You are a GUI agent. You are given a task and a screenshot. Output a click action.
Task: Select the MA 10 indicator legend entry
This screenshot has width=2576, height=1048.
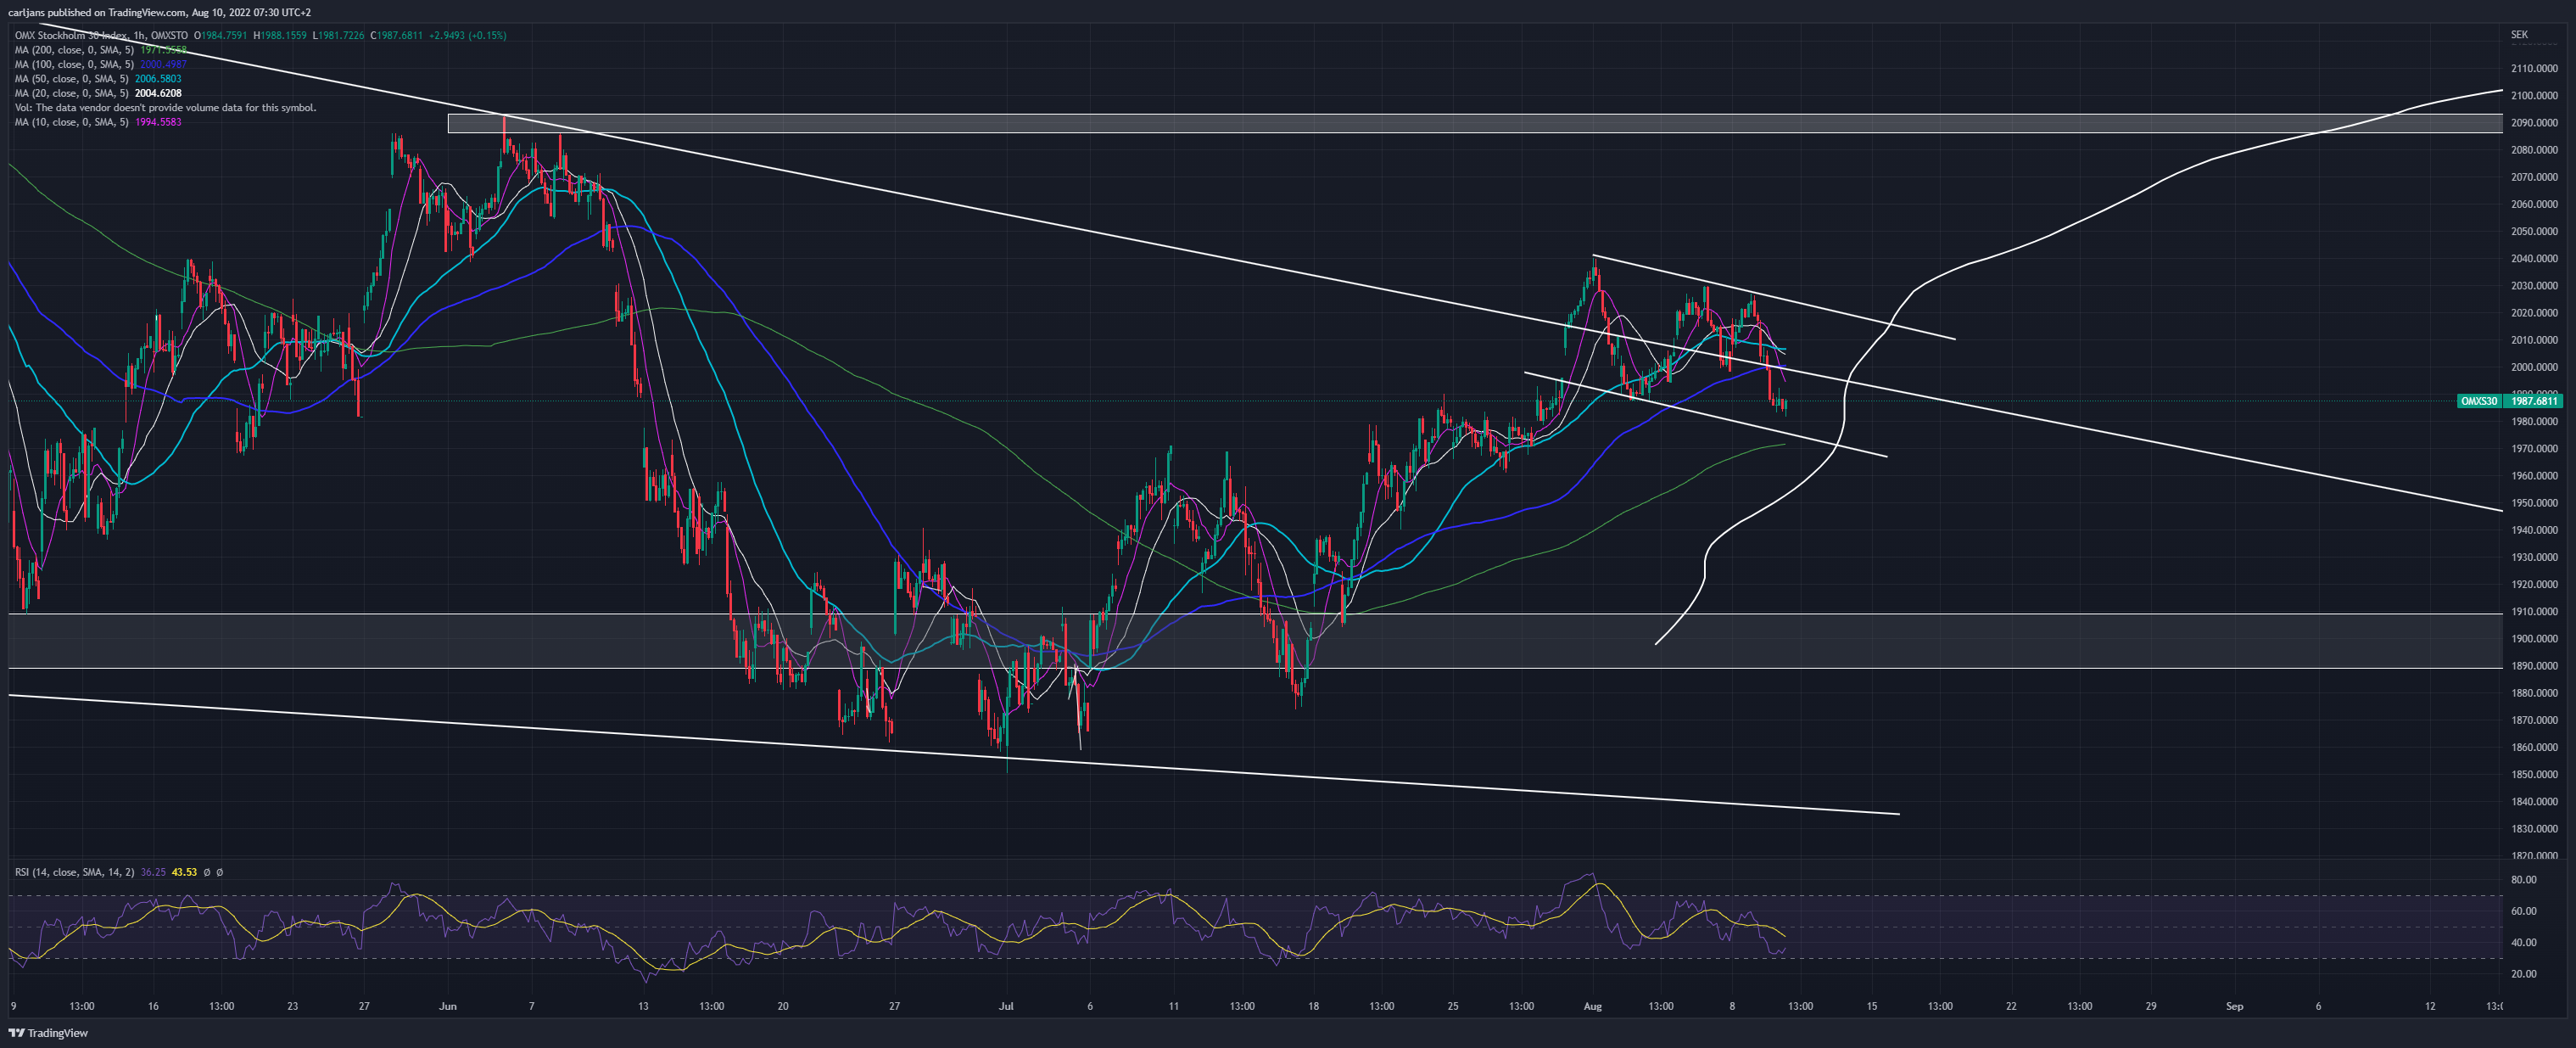(x=98, y=122)
